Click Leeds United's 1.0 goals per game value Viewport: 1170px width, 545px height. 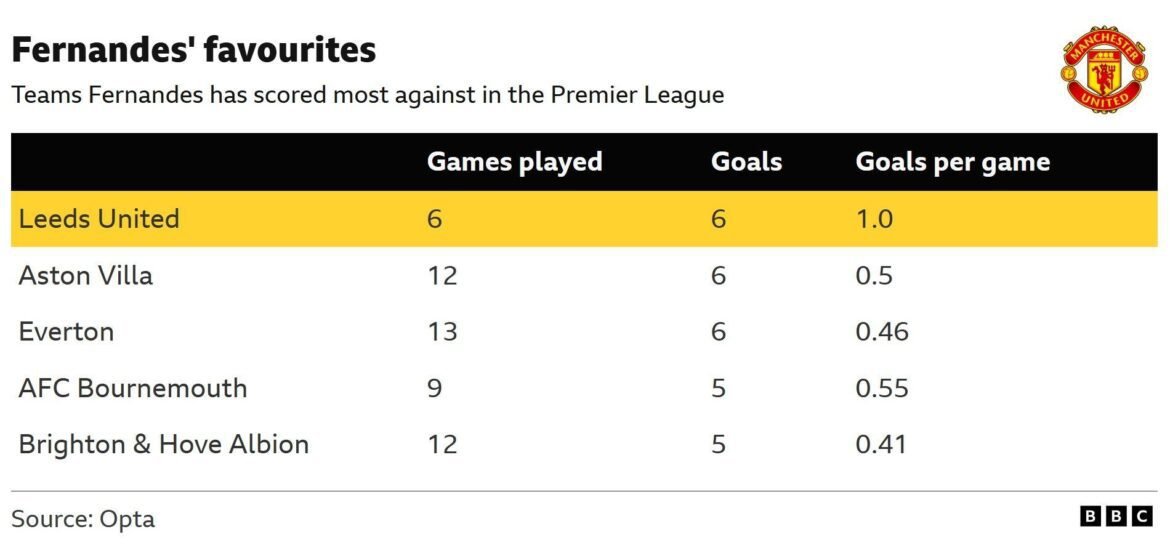[x=874, y=219]
